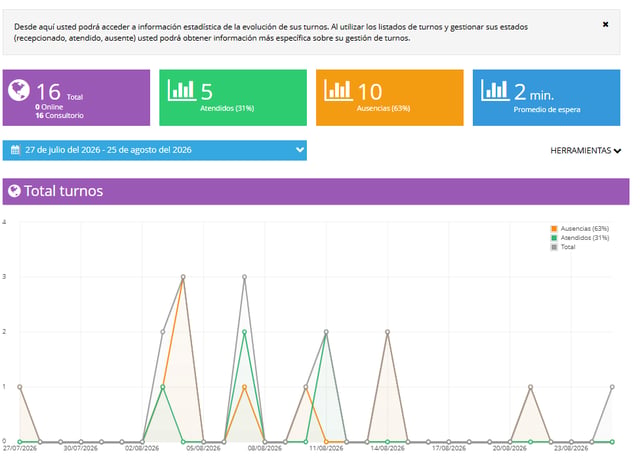This screenshot has height=472, width=640.
Task: Toggle Total series in chart legend
Action: click(563, 247)
